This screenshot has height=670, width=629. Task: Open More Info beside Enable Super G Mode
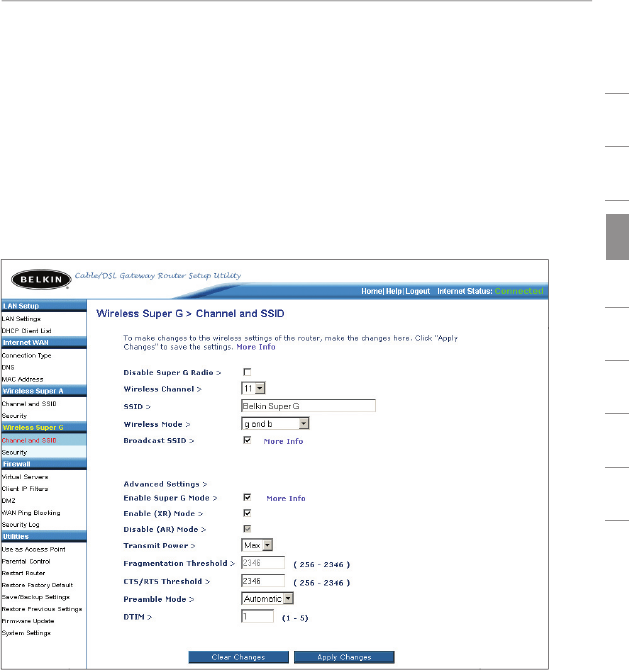pos(286,498)
